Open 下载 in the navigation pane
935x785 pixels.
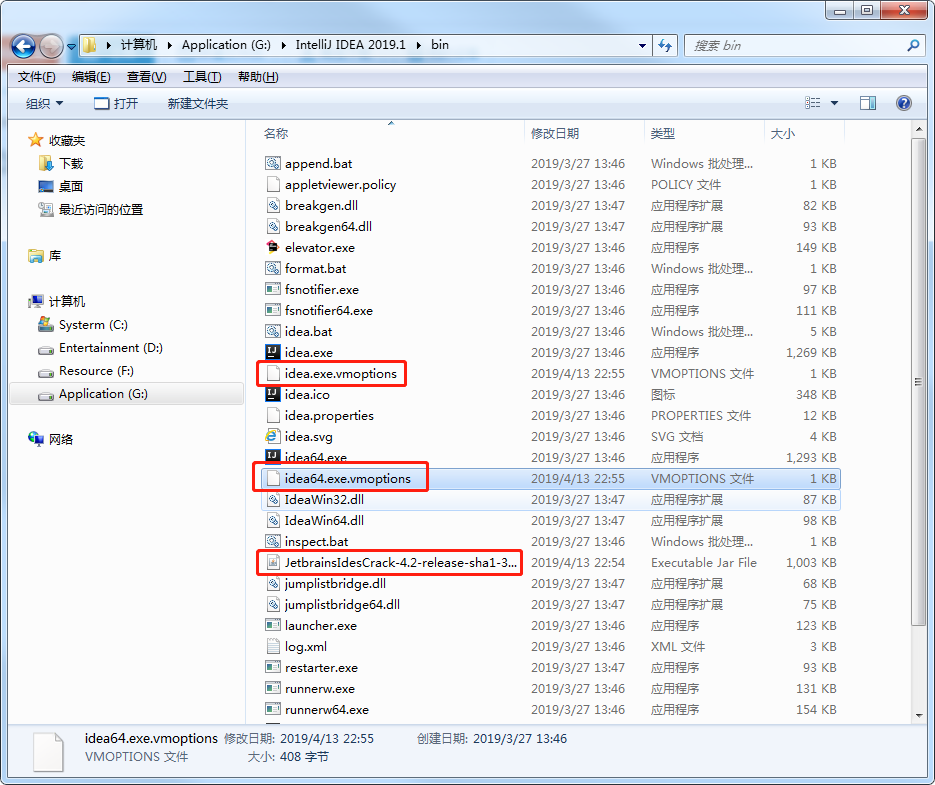[x=60, y=163]
